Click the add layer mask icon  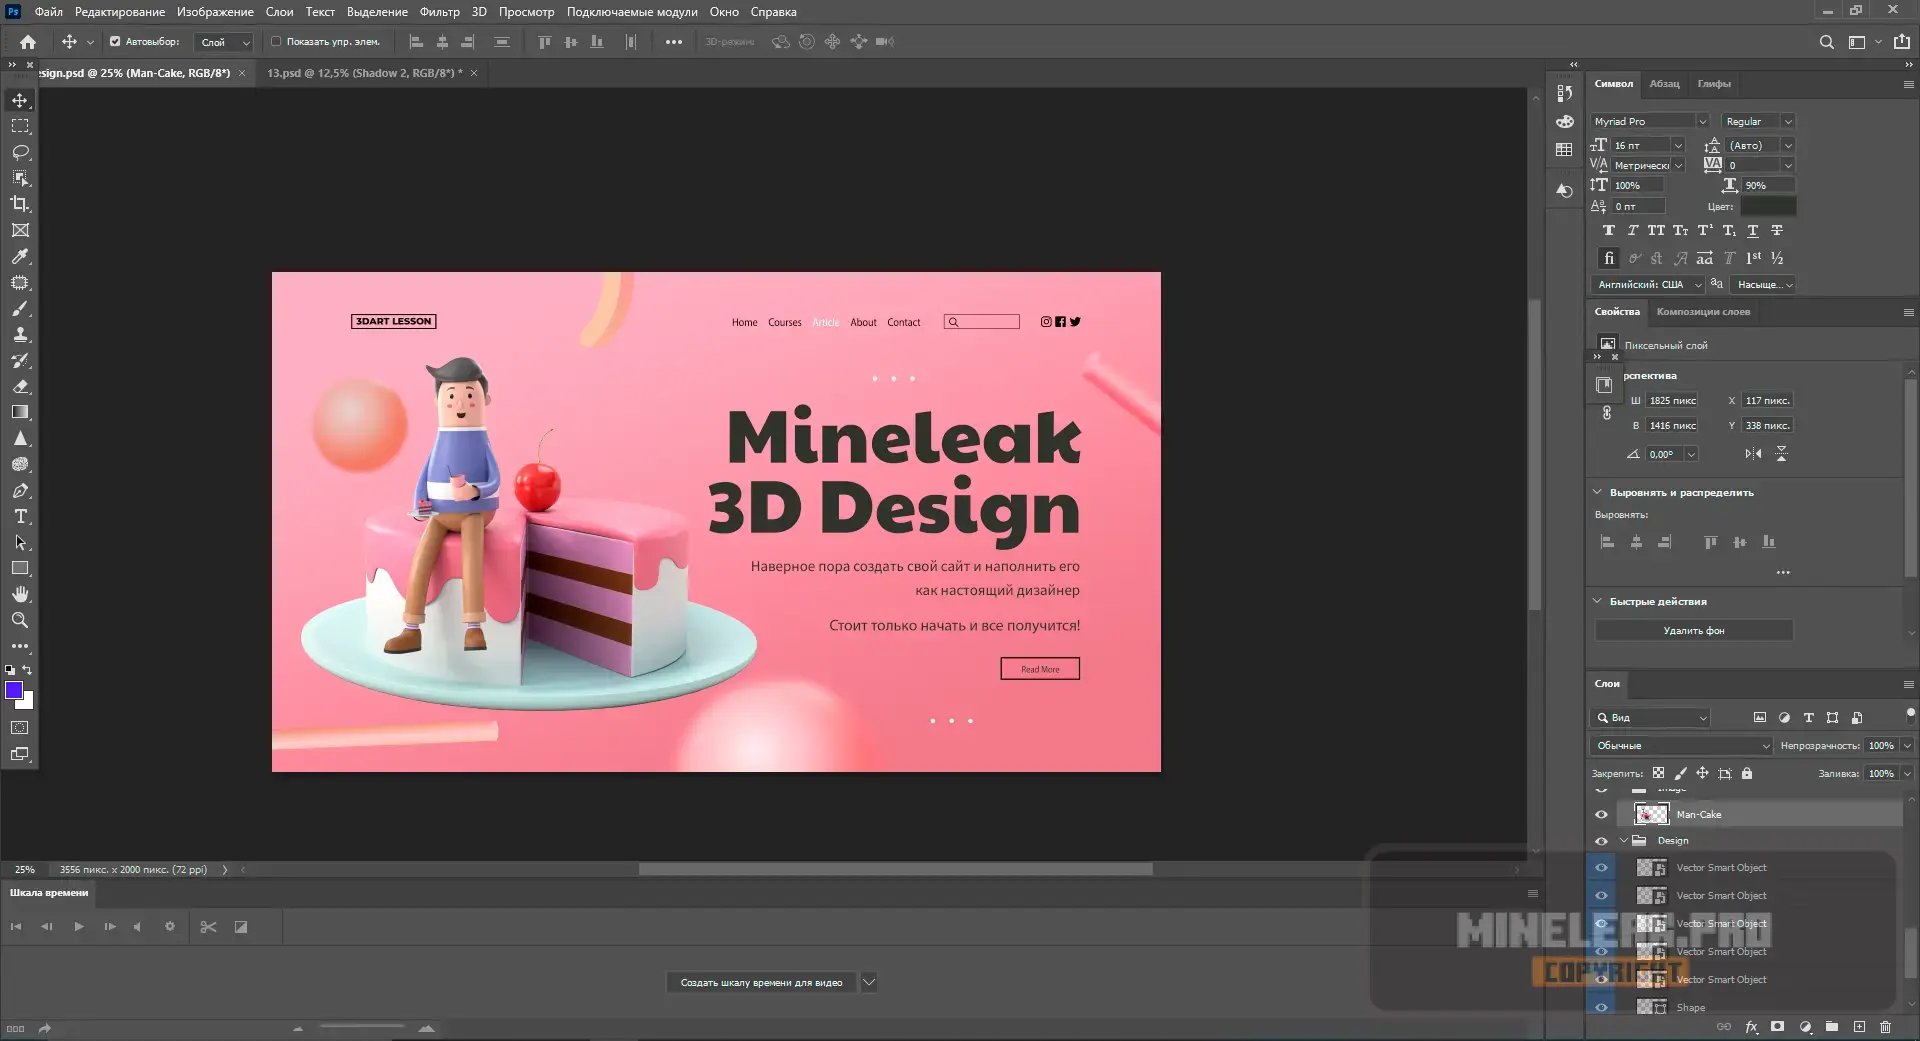pyautogui.click(x=1777, y=1027)
